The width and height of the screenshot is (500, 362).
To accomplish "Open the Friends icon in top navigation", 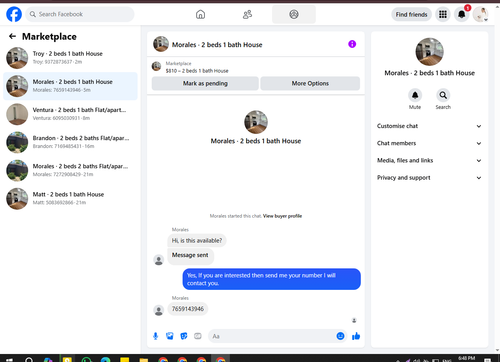I will pyautogui.click(x=247, y=14).
